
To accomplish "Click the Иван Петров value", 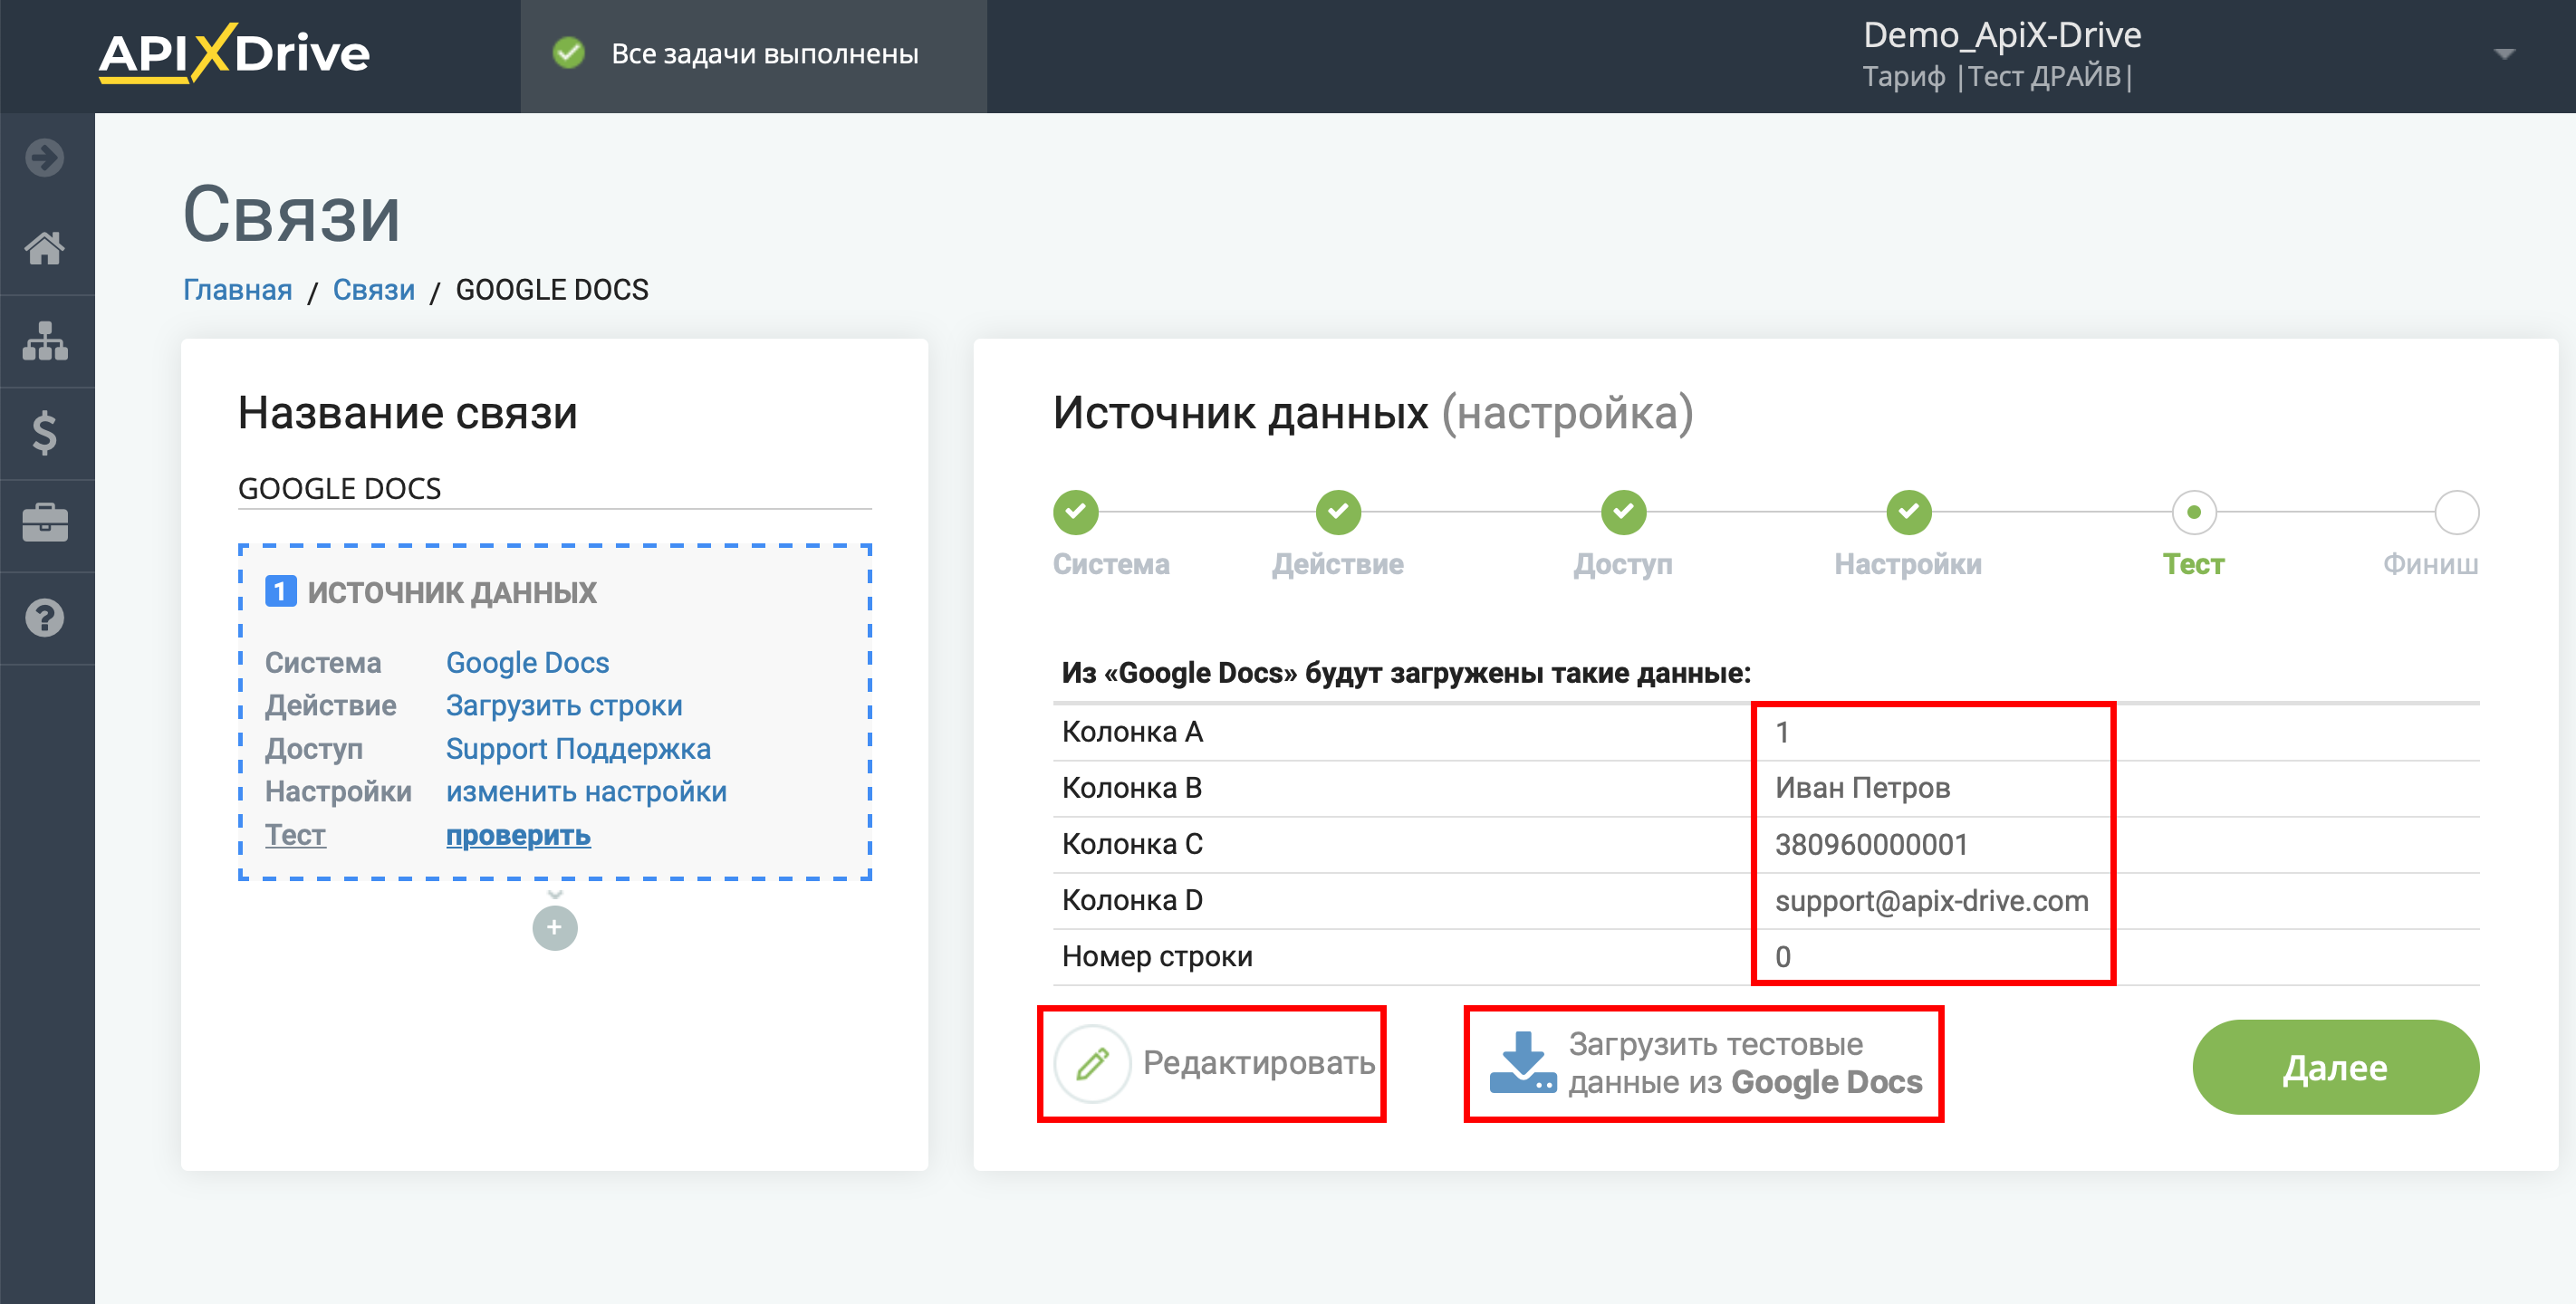I will (1862, 788).
